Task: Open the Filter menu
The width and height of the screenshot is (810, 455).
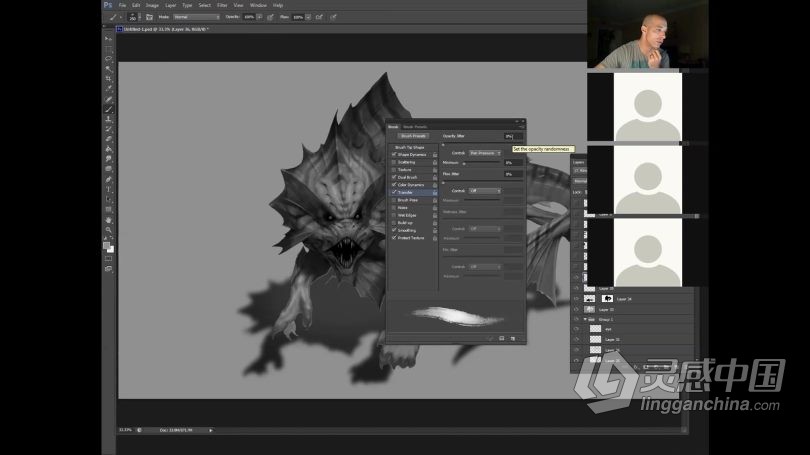Action: 222,5
